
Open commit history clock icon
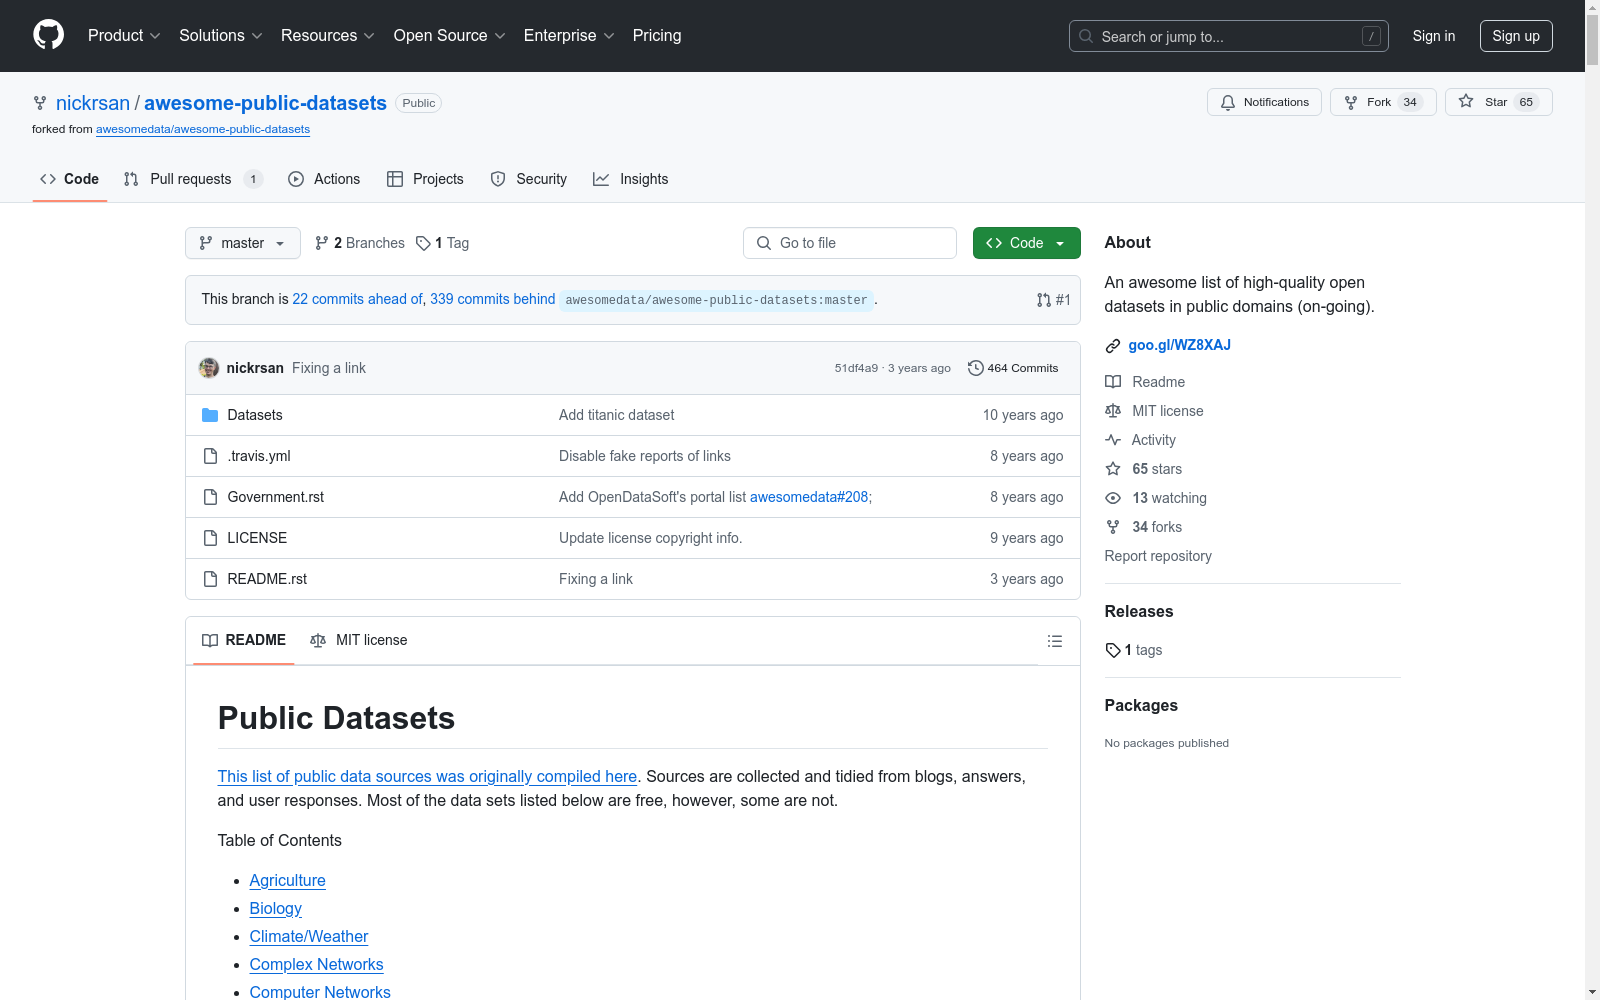975,368
